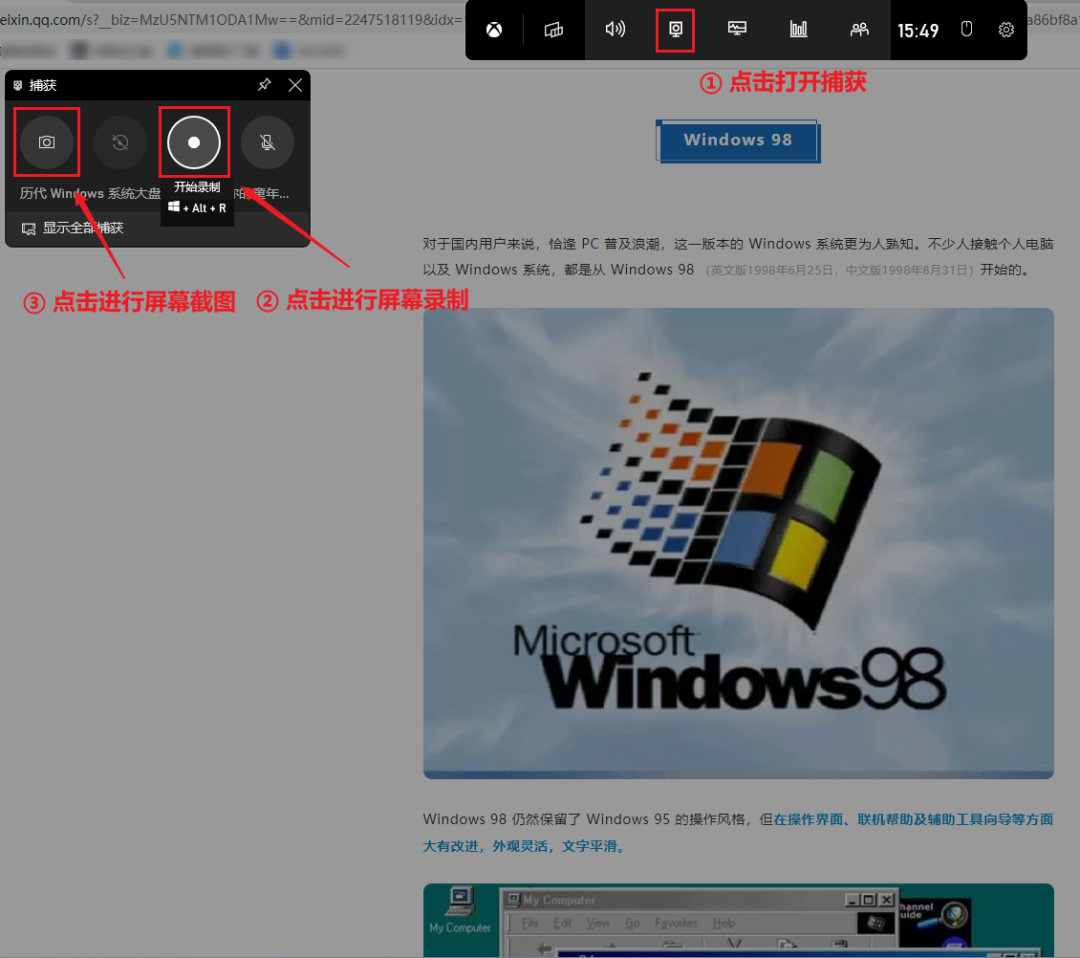
Task: Open the Xbox Social people icon
Action: pyautogui.click(x=859, y=30)
